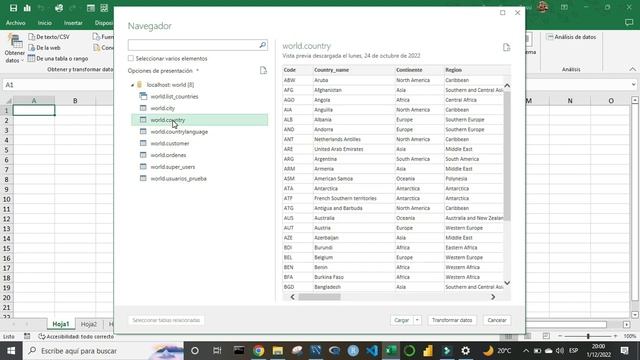The height and width of the screenshot is (360, 640).
Task: Click Análisis de datos in ribbon
Action: [571, 37]
